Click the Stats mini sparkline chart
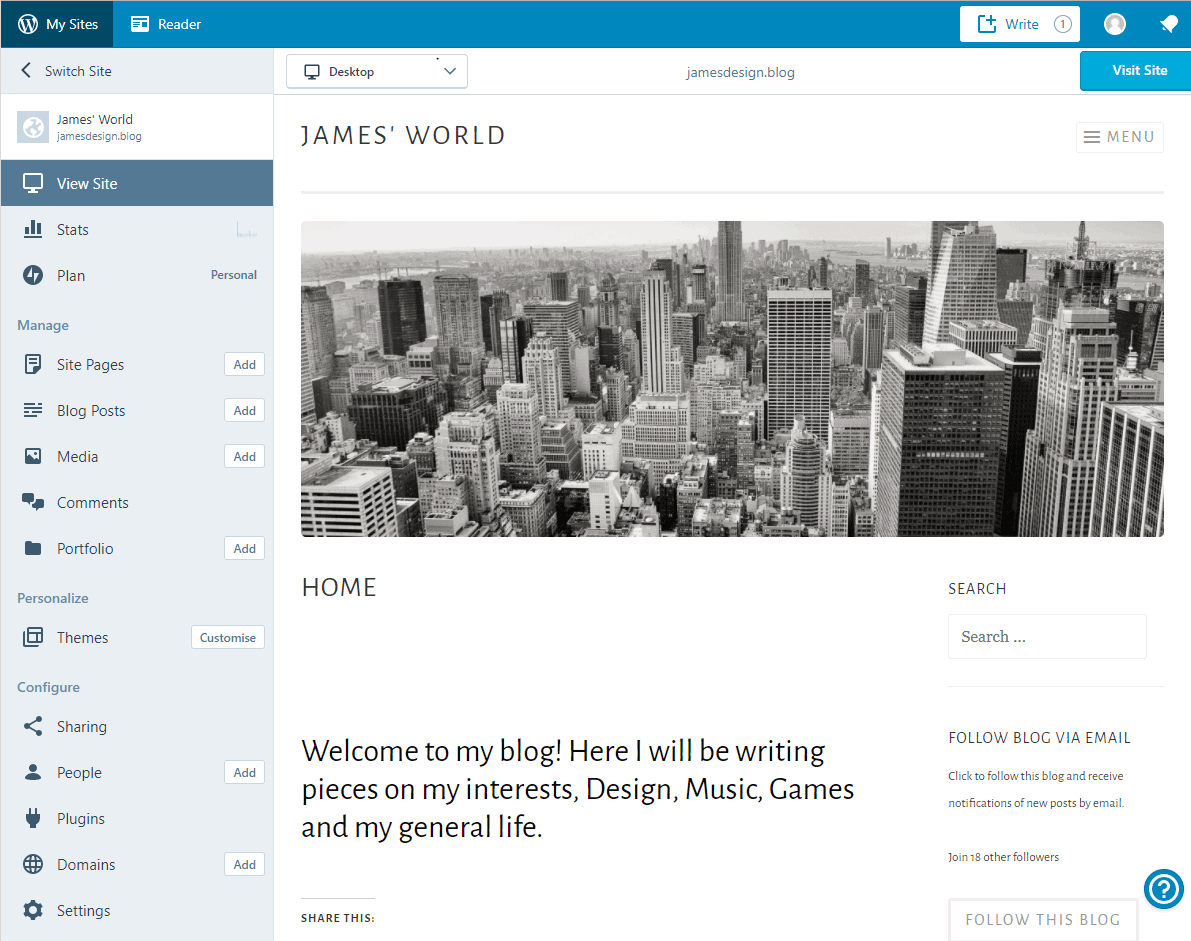This screenshot has height=941, width=1191. tap(247, 229)
